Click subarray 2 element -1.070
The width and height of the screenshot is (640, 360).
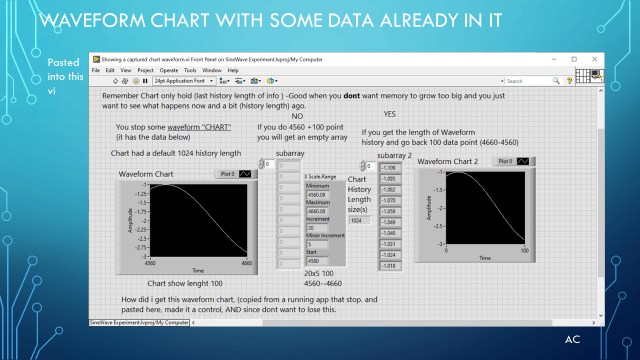pyautogui.click(x=390, y=200)
